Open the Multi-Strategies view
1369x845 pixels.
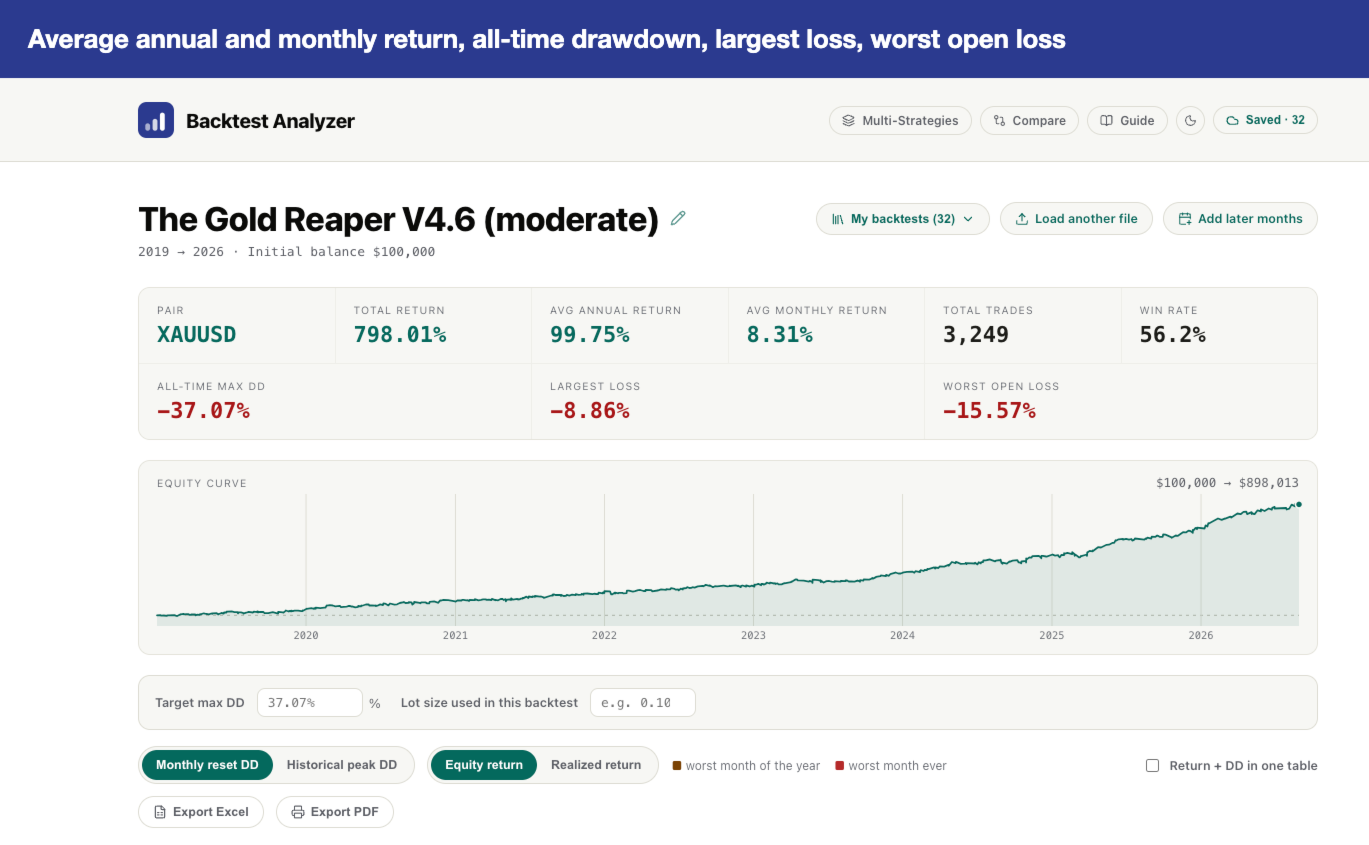point(900,120)
